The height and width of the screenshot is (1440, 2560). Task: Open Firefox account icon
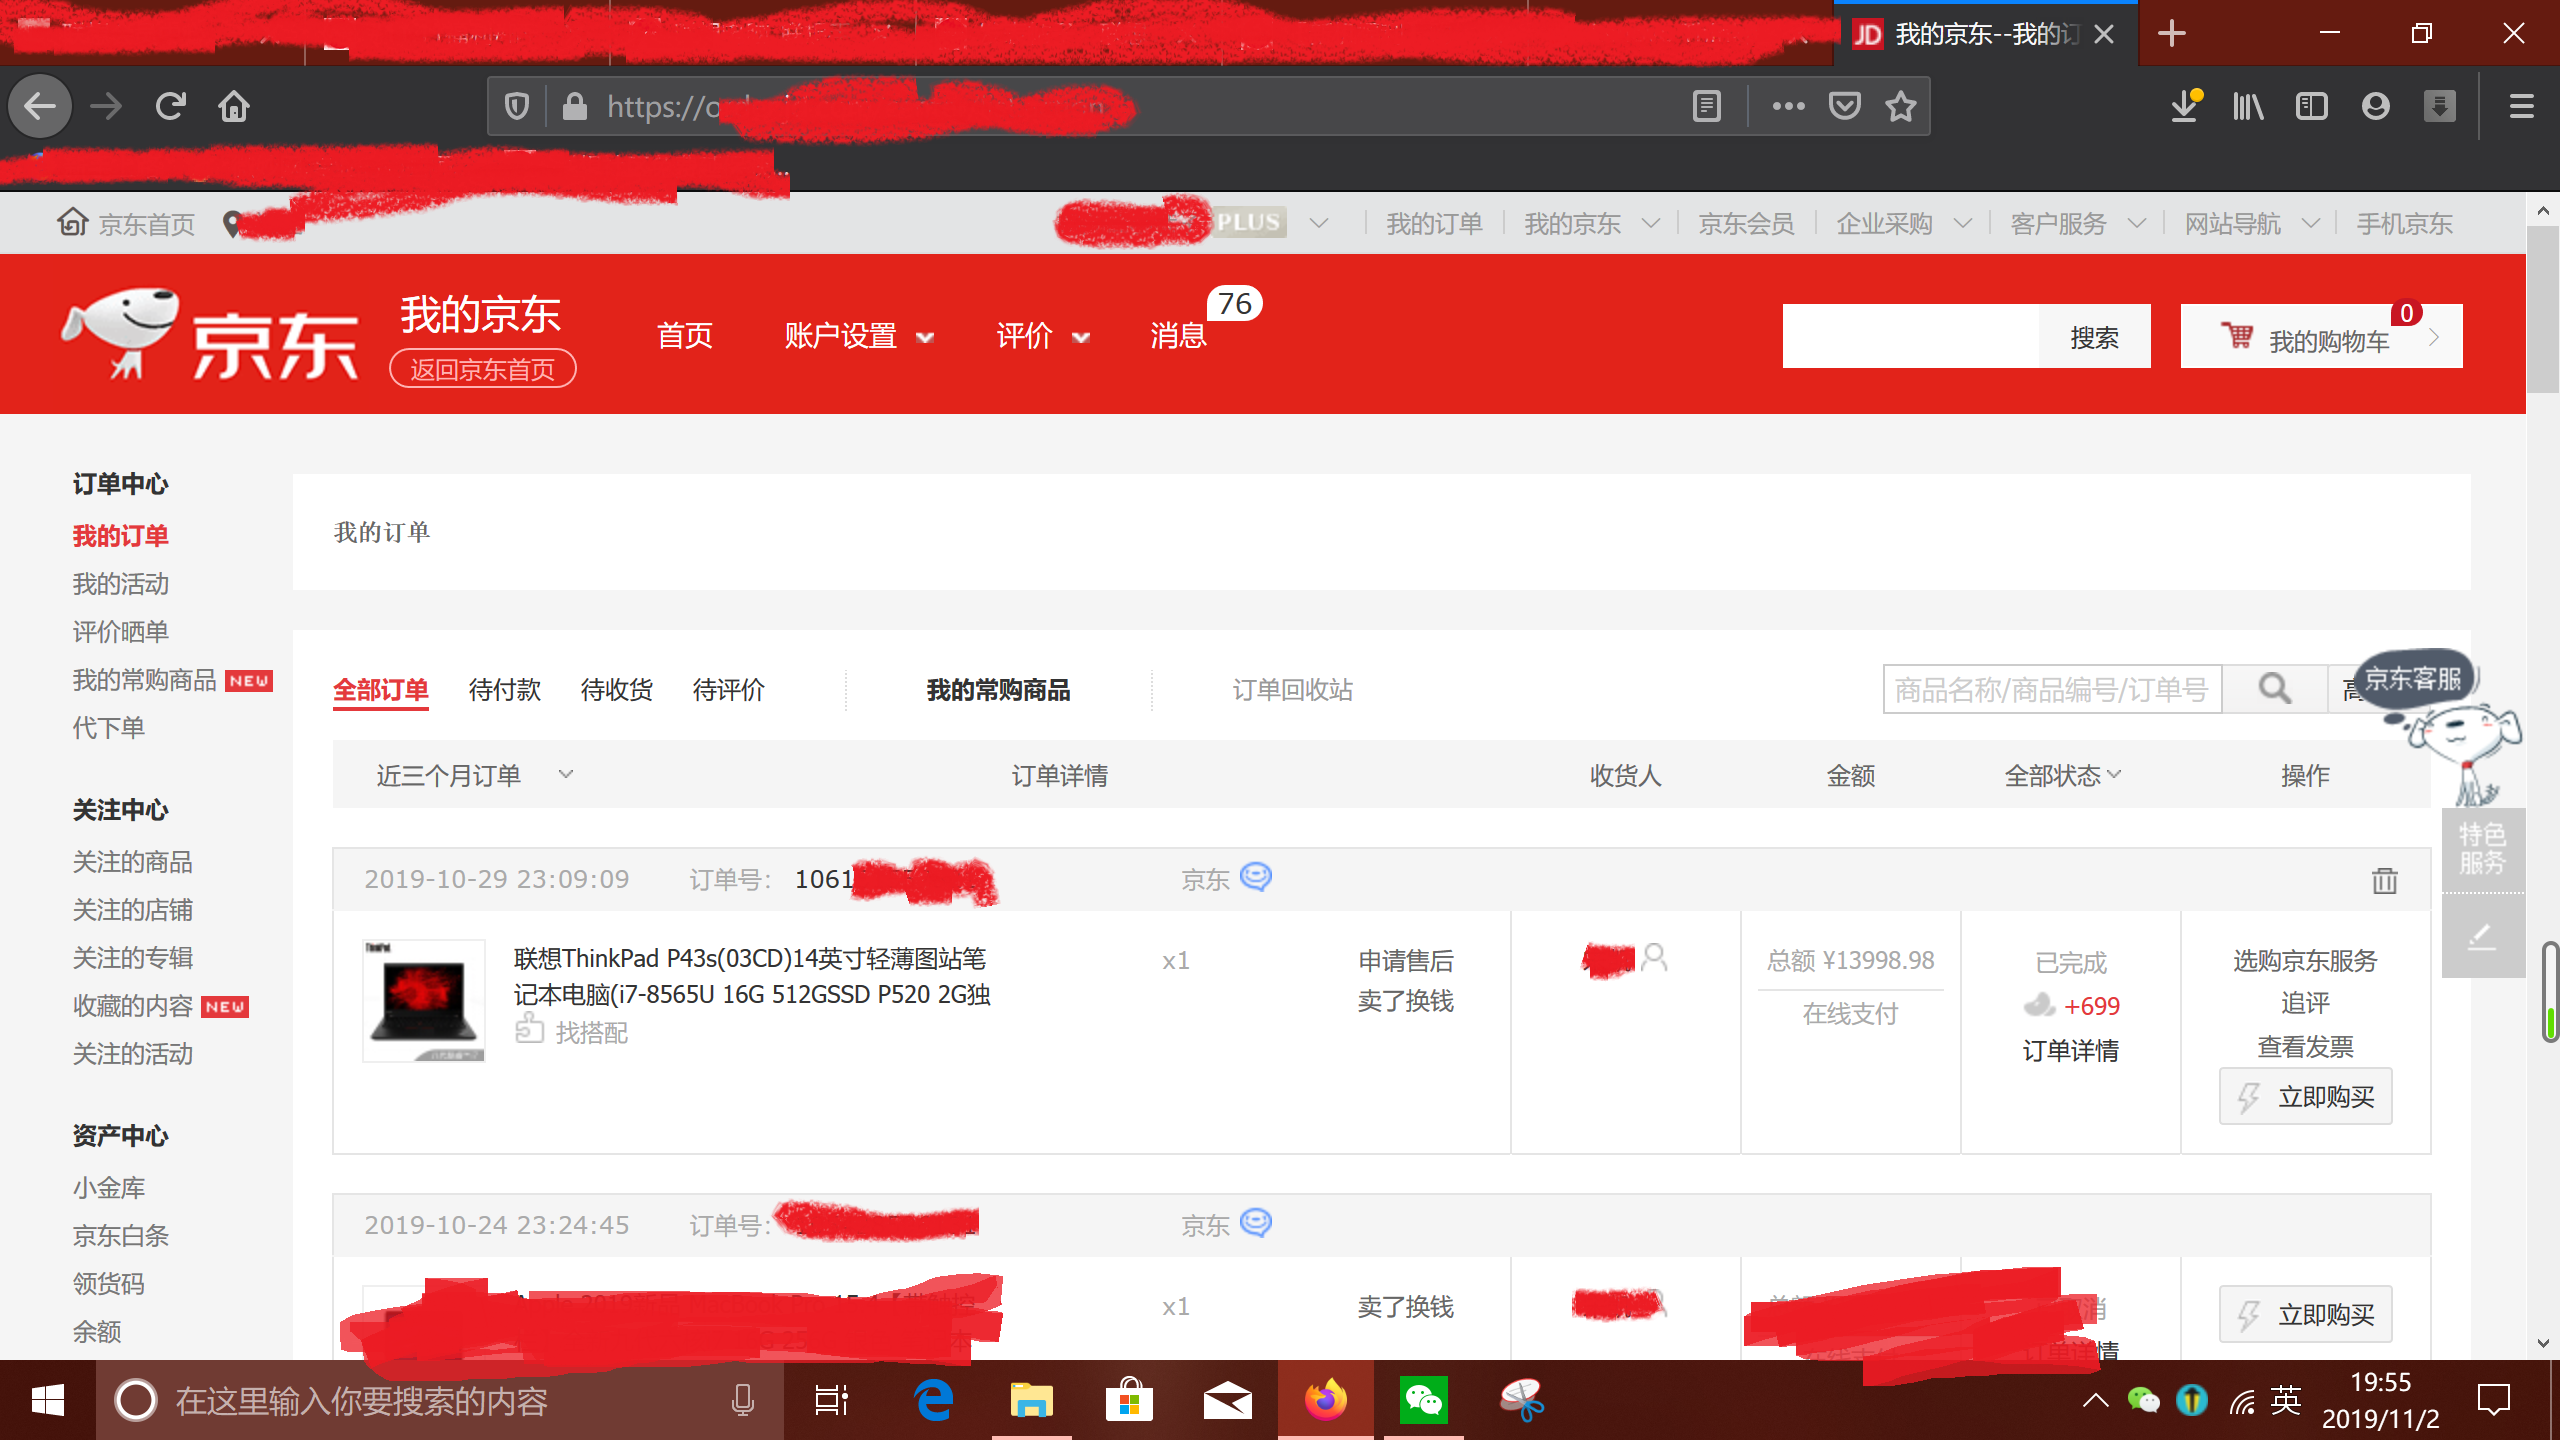click(2376, 106)
